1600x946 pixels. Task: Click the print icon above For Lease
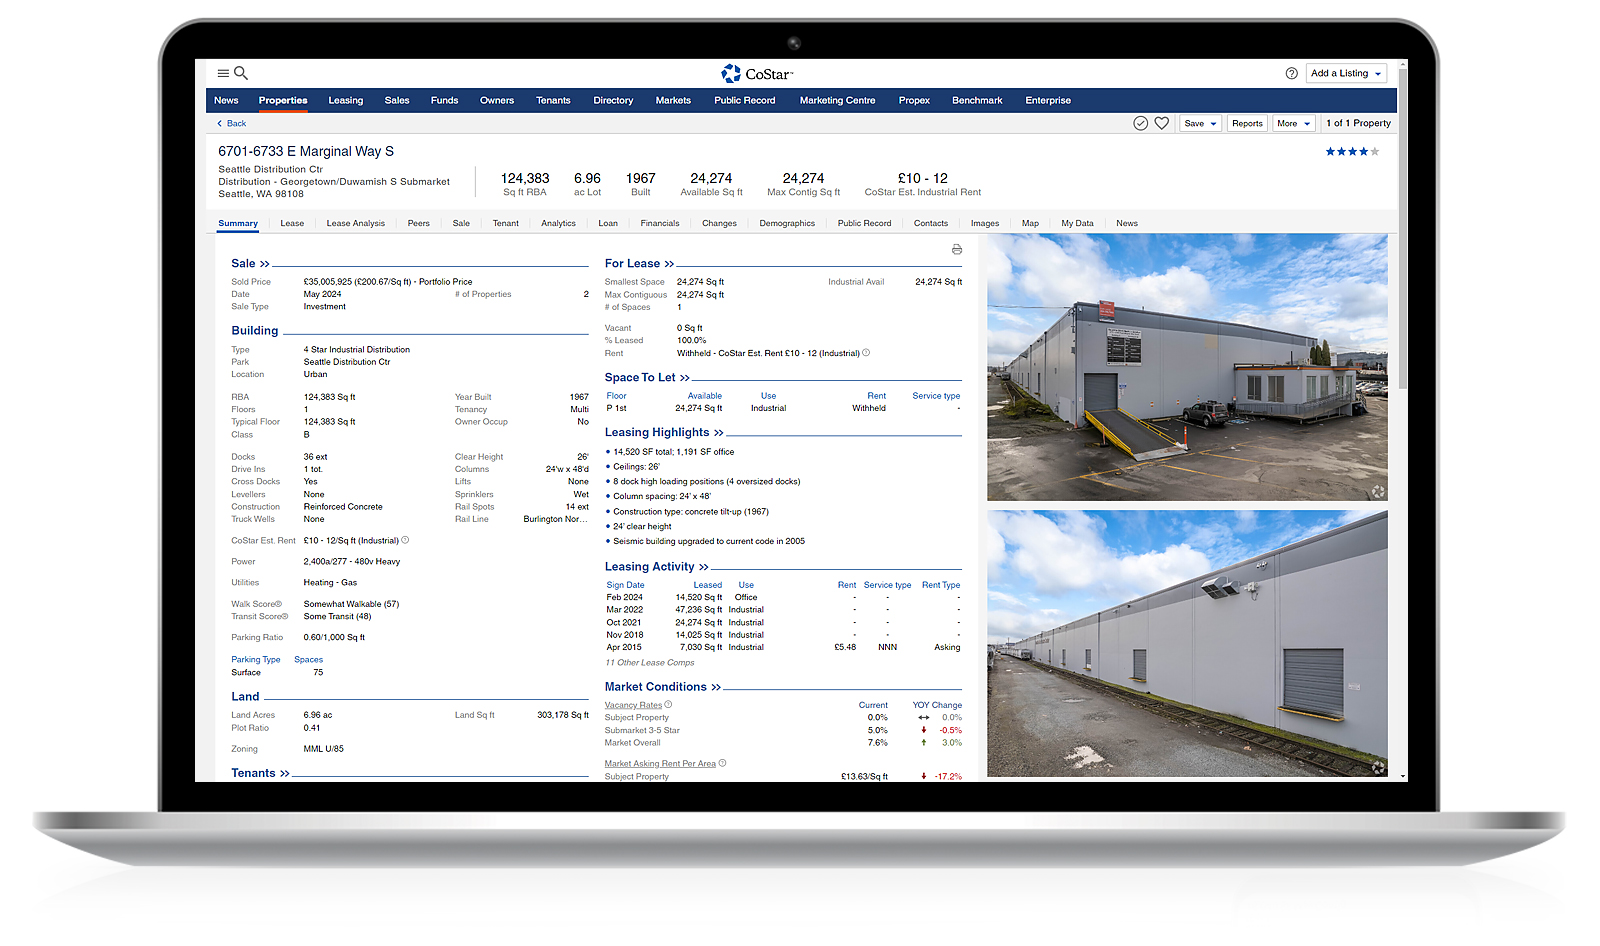tap(956, 249)
